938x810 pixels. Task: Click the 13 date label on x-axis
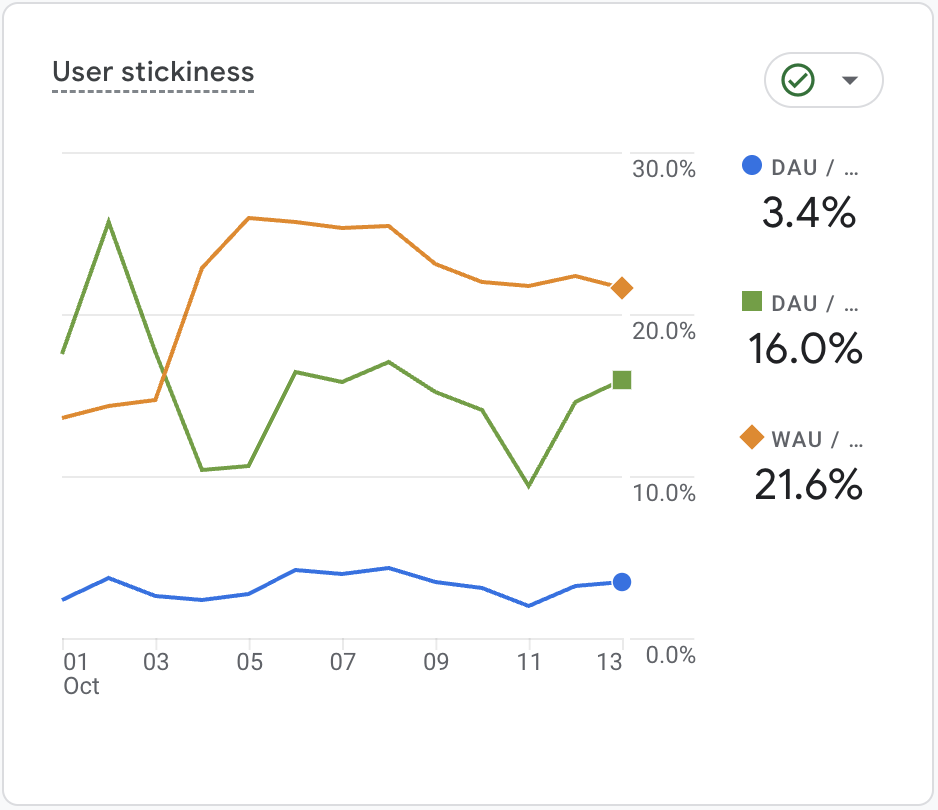pos(609,662)
